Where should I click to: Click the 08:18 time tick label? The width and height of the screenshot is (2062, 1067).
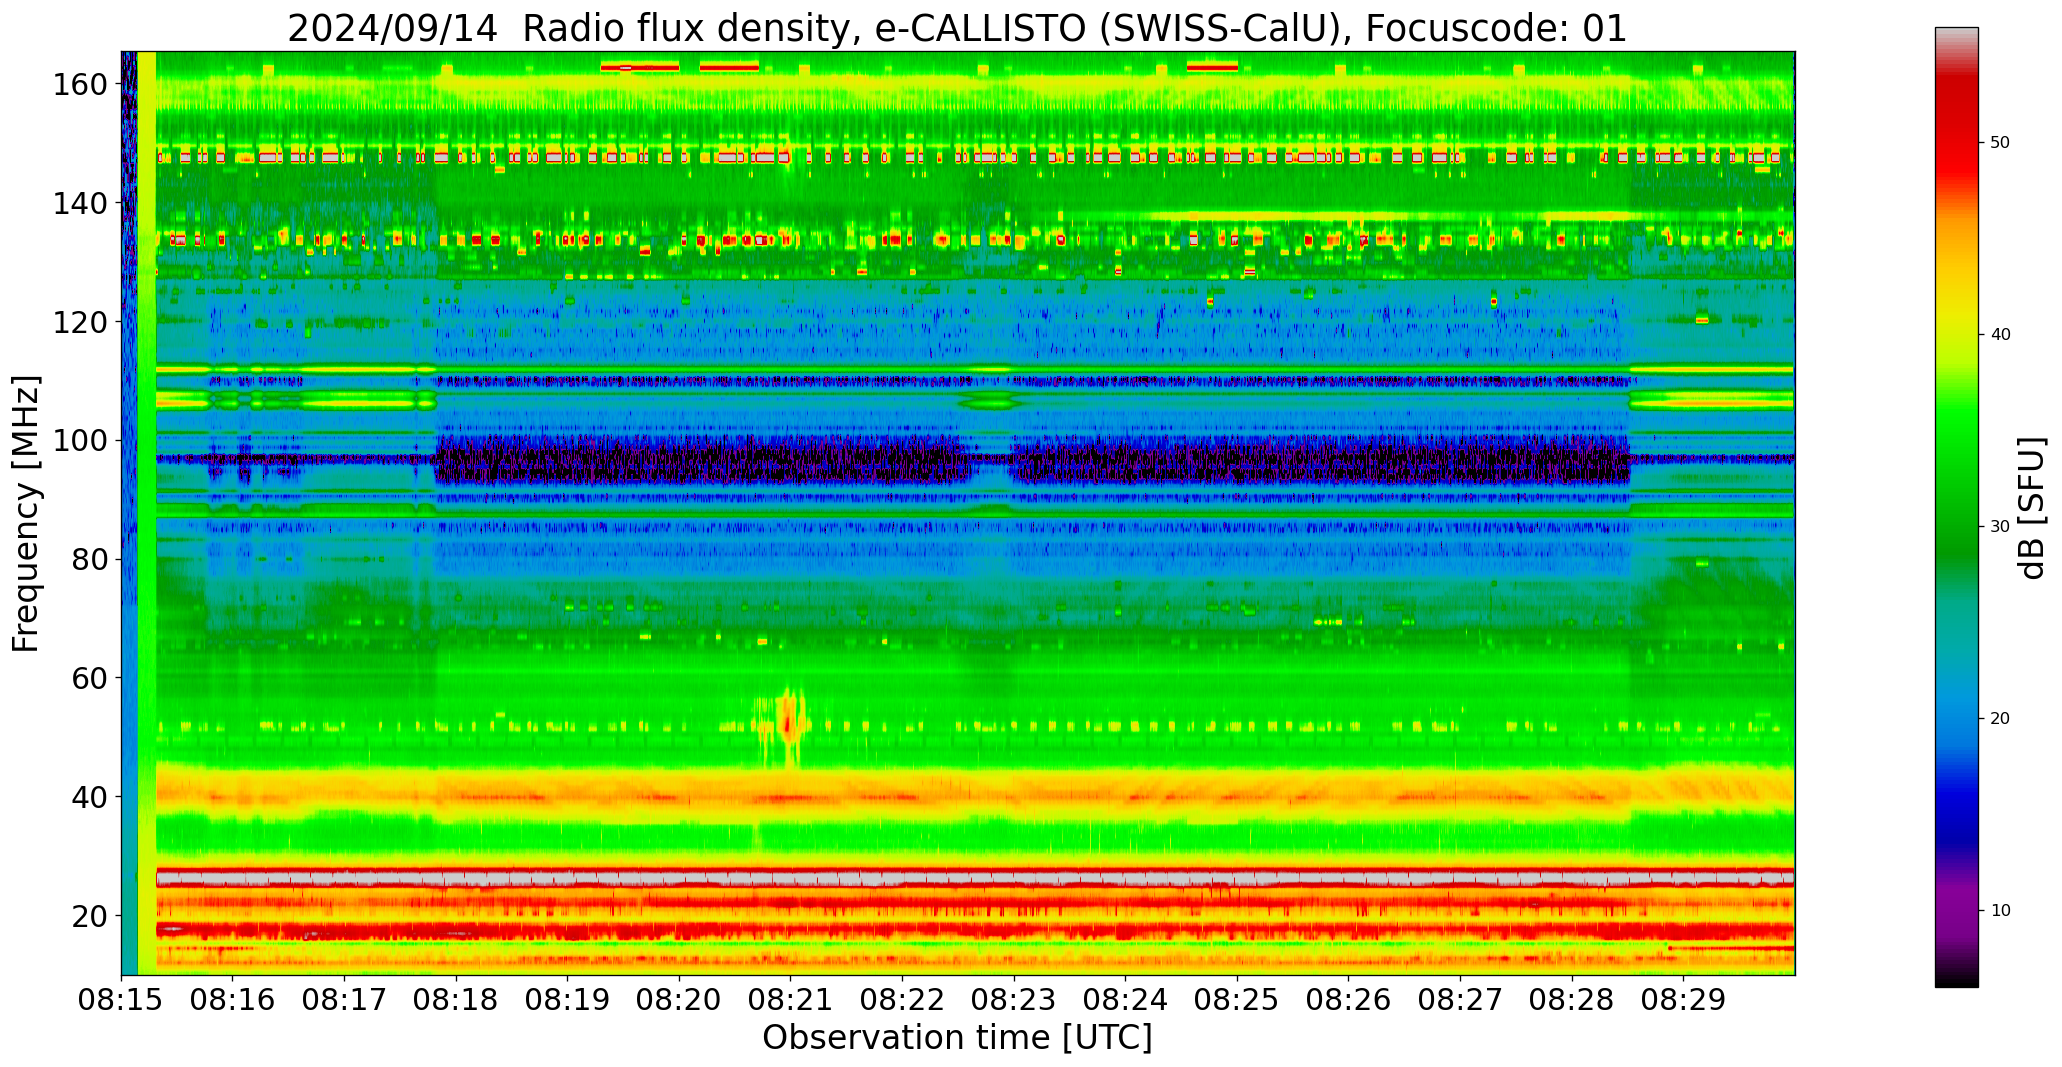coord(456,999)
